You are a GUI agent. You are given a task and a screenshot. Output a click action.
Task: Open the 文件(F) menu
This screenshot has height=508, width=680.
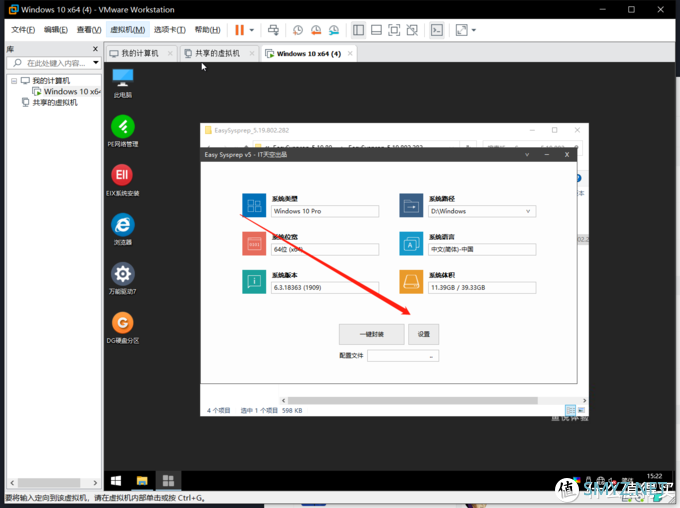coord(23,29)
